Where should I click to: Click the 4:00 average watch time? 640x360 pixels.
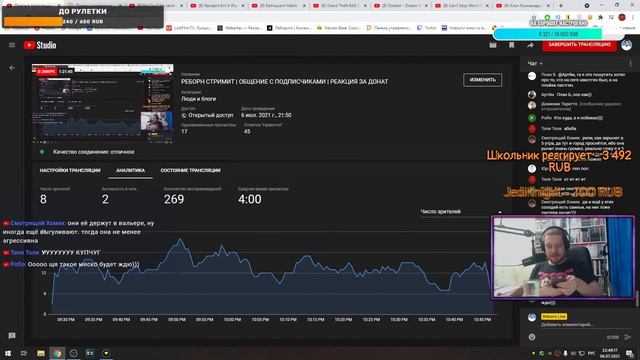click(x=249, y=199)
